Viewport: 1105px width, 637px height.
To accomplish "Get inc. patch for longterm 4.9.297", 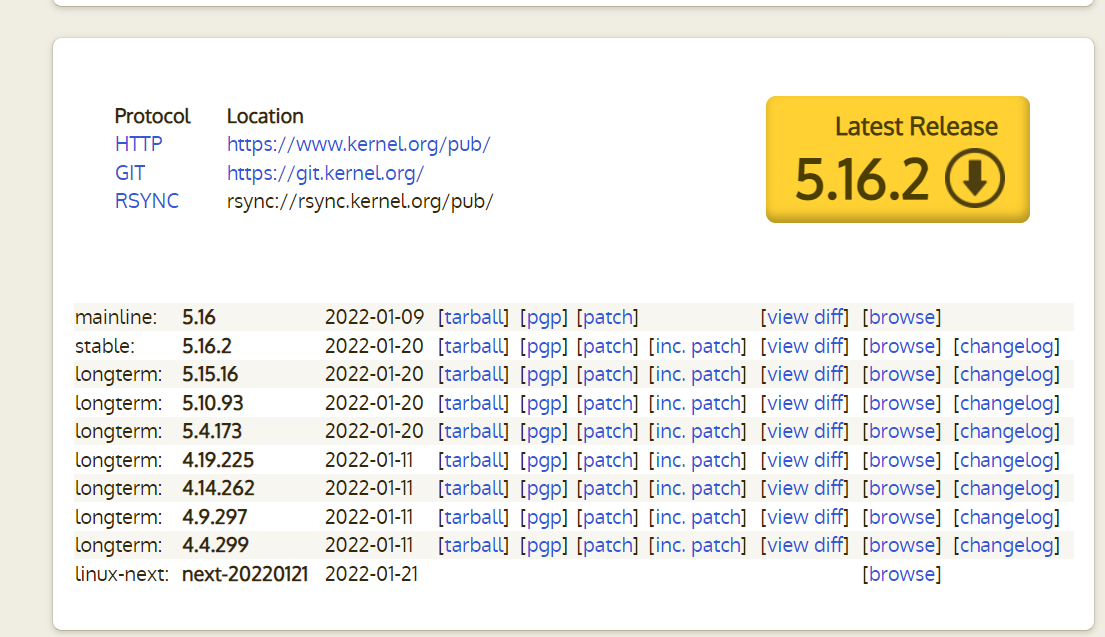I will point(698,517).
